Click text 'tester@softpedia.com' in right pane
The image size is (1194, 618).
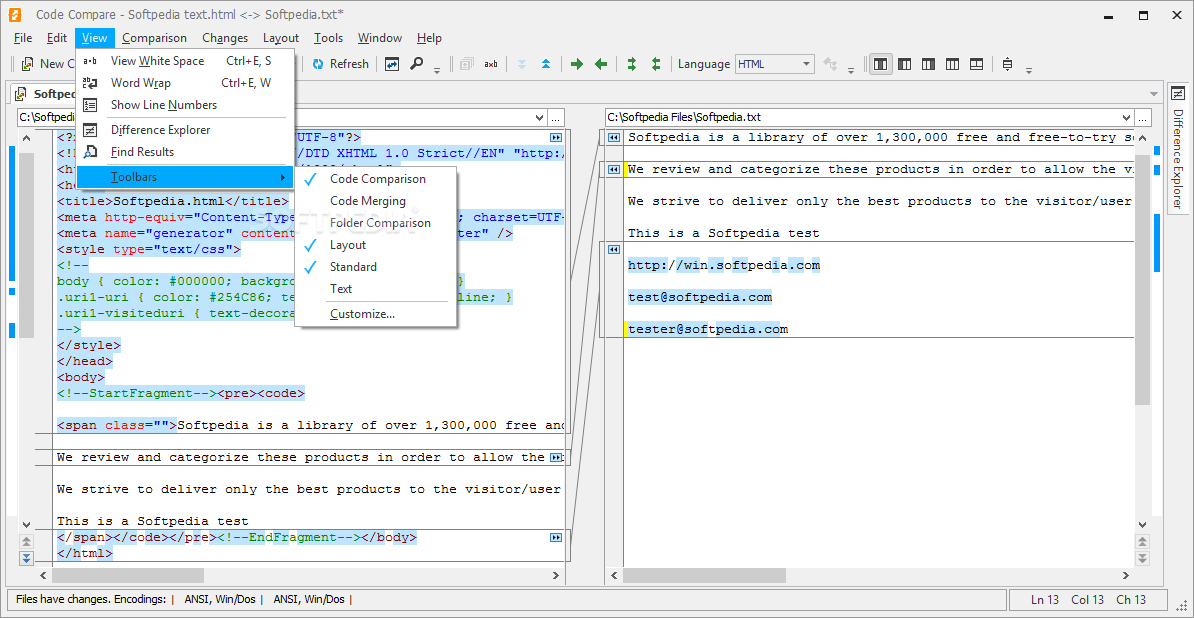point(707,330)
